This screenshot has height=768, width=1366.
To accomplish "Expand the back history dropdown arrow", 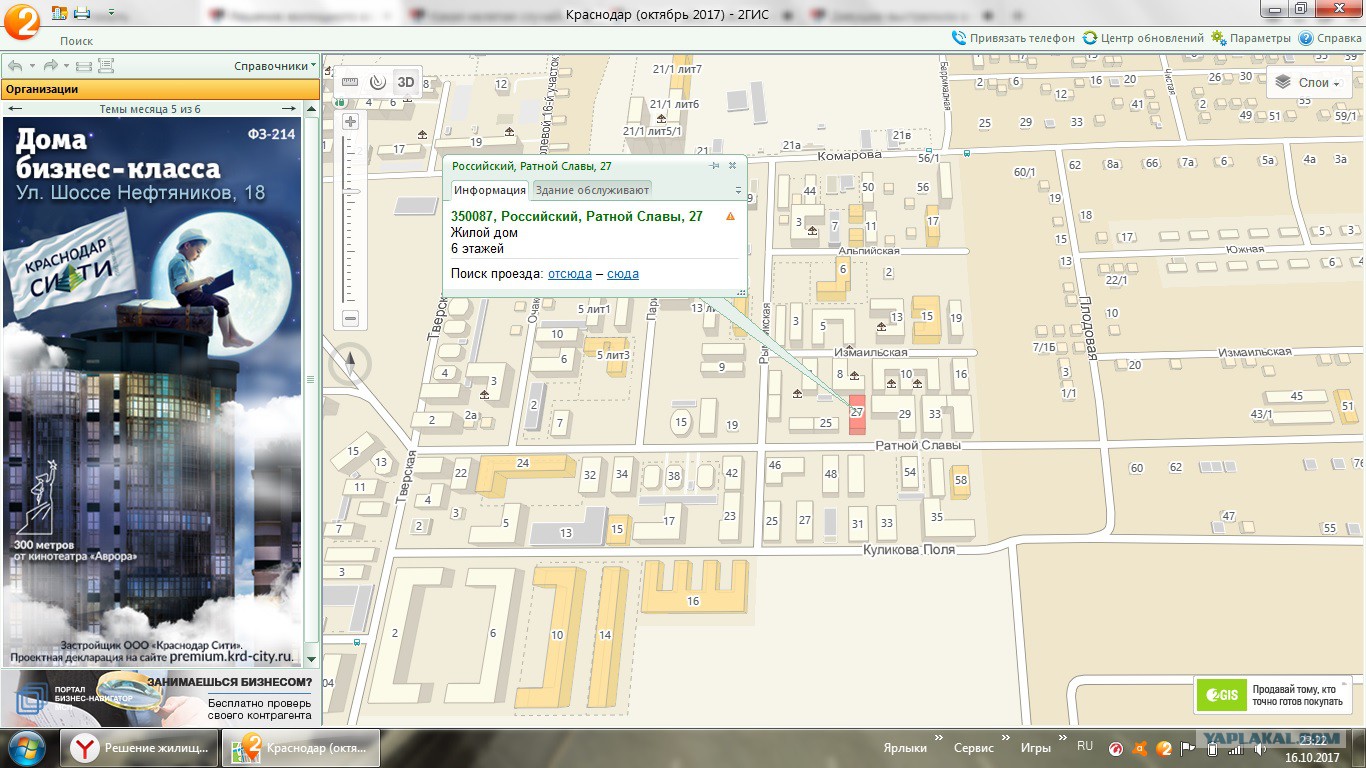I will click(x=32, y=66).
